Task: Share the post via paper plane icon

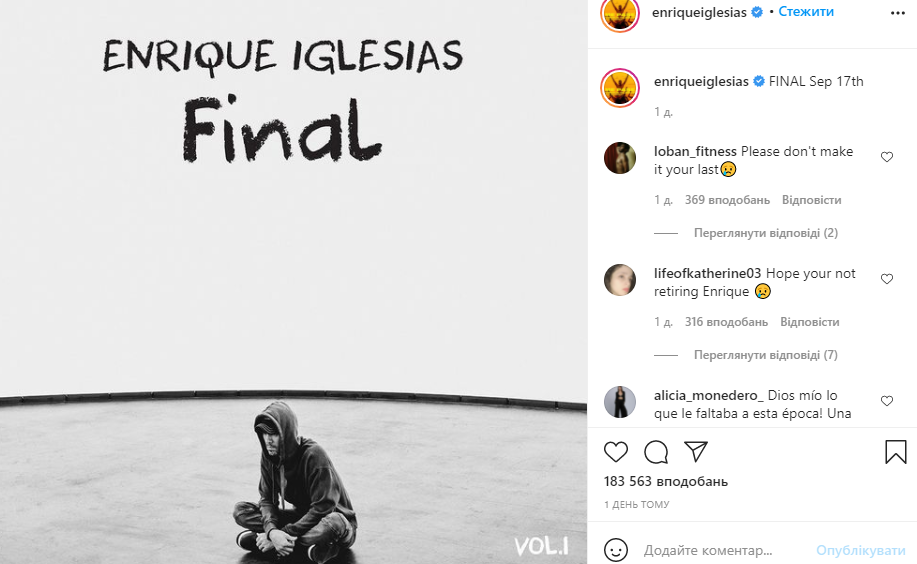Action: (696, 451)
